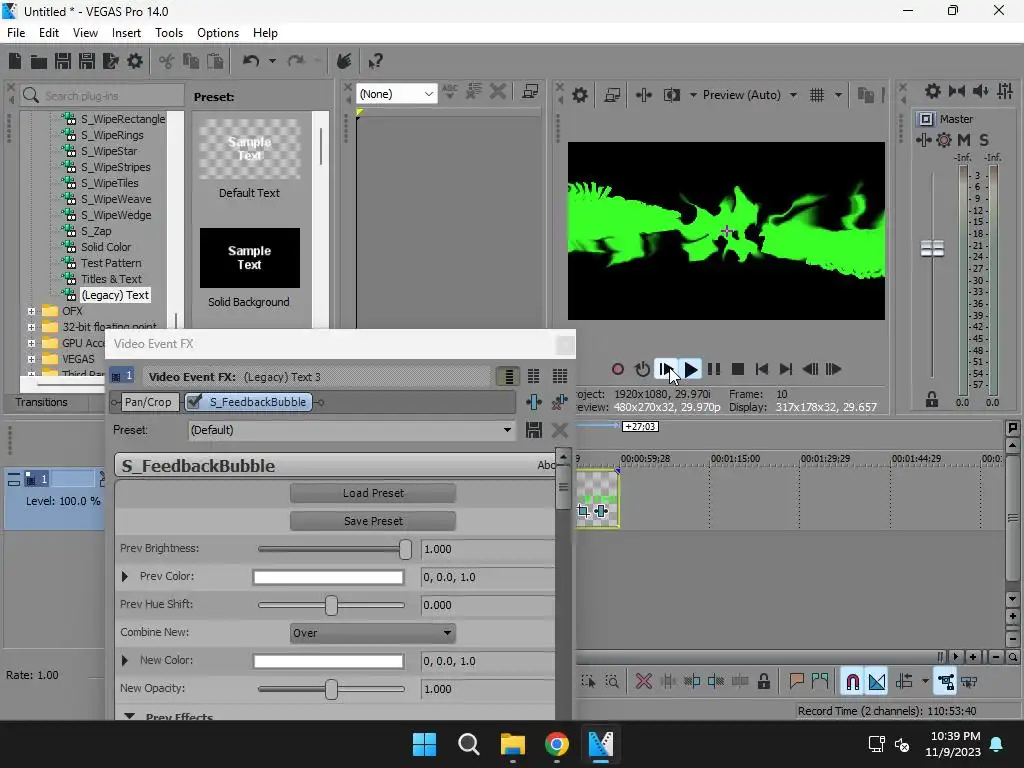This screenshot has height=768, width=1024.
Task: Toggle Loop Playback button
Action: 643,370
